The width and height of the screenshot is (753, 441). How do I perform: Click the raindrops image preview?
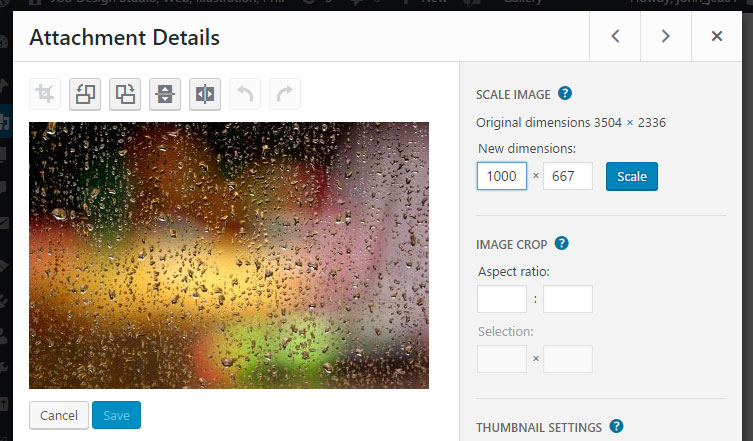coord(229,255)
